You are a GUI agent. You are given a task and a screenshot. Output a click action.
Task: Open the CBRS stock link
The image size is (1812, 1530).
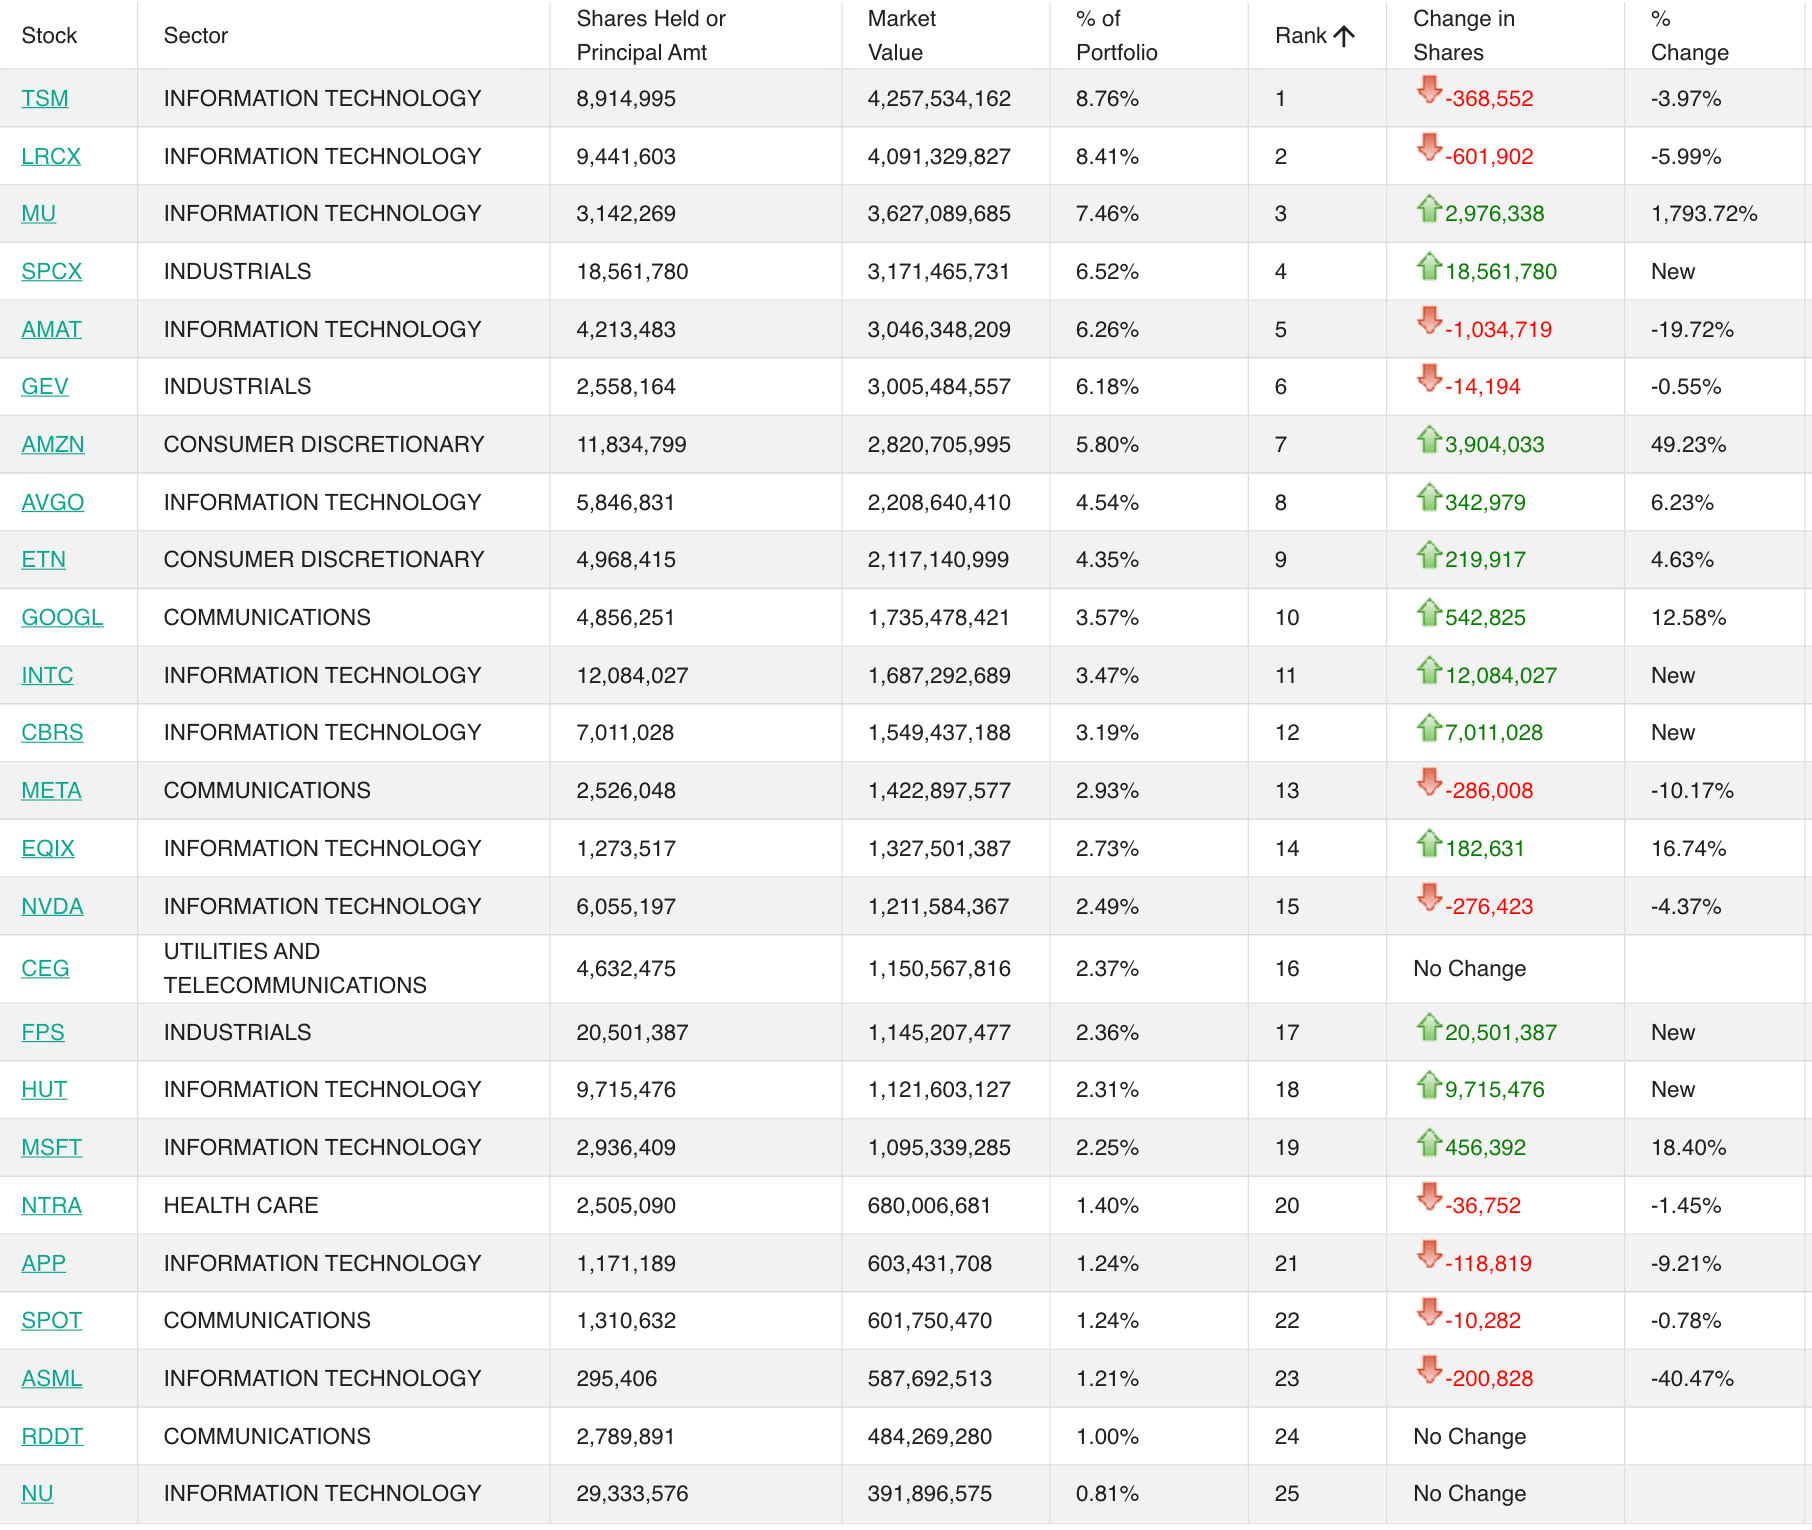tap(52, 733)
